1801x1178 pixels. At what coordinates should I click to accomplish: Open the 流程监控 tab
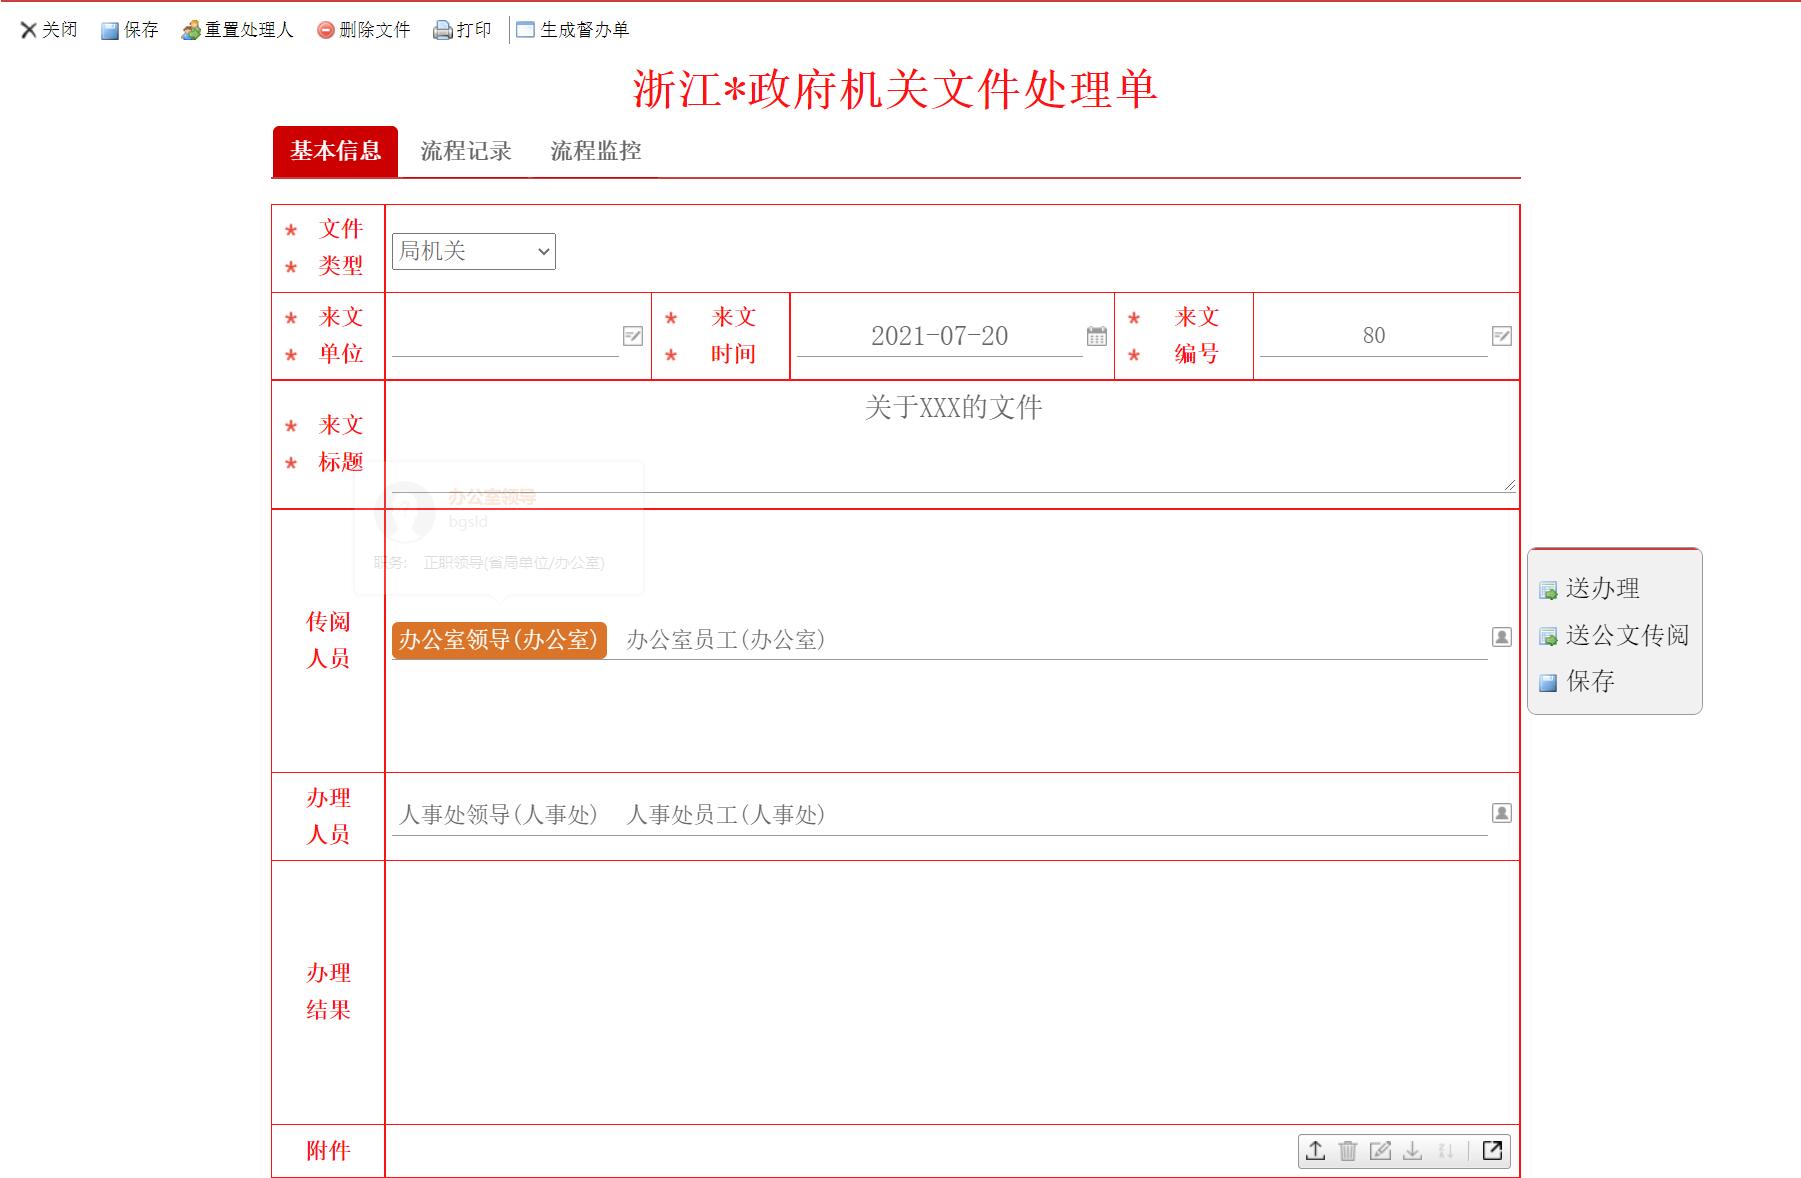point(595,151)
